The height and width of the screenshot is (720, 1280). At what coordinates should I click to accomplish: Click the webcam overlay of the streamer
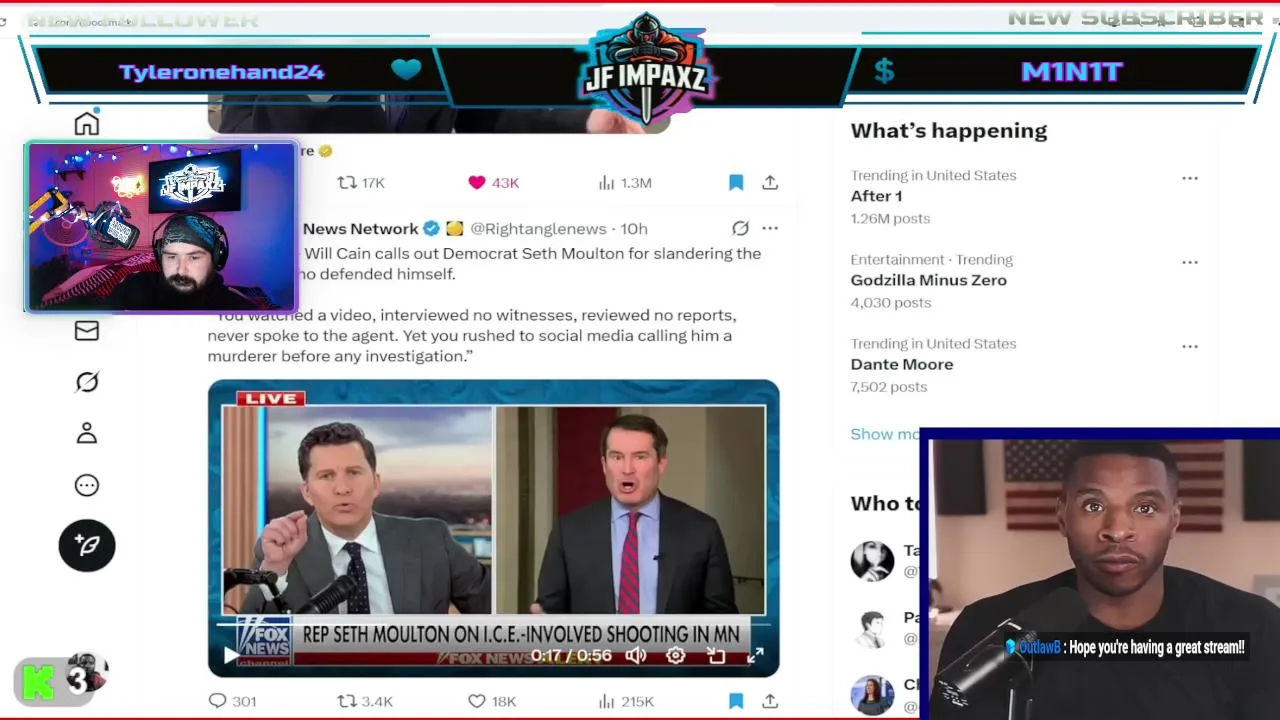pyautogui.click(x=161, y=227)
